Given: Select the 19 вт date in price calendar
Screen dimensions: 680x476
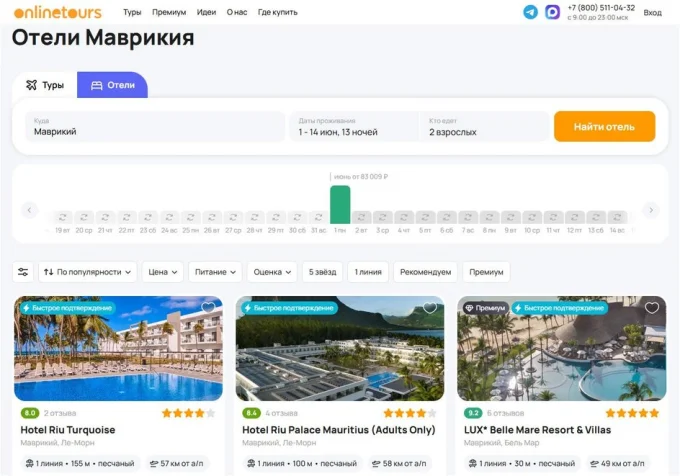Looking at the screenshot, I should tap(62, 221).
